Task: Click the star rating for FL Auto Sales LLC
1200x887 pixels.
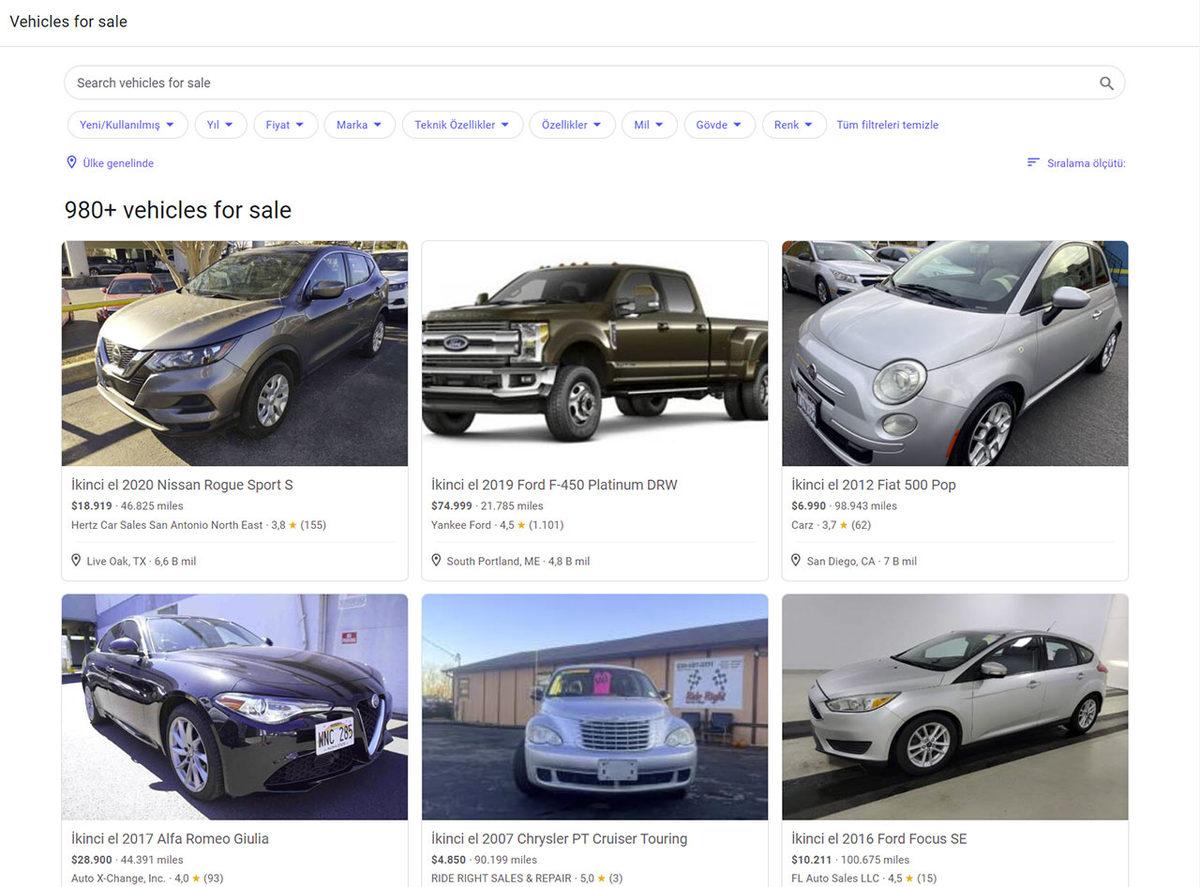Action: tap(909, 877)
